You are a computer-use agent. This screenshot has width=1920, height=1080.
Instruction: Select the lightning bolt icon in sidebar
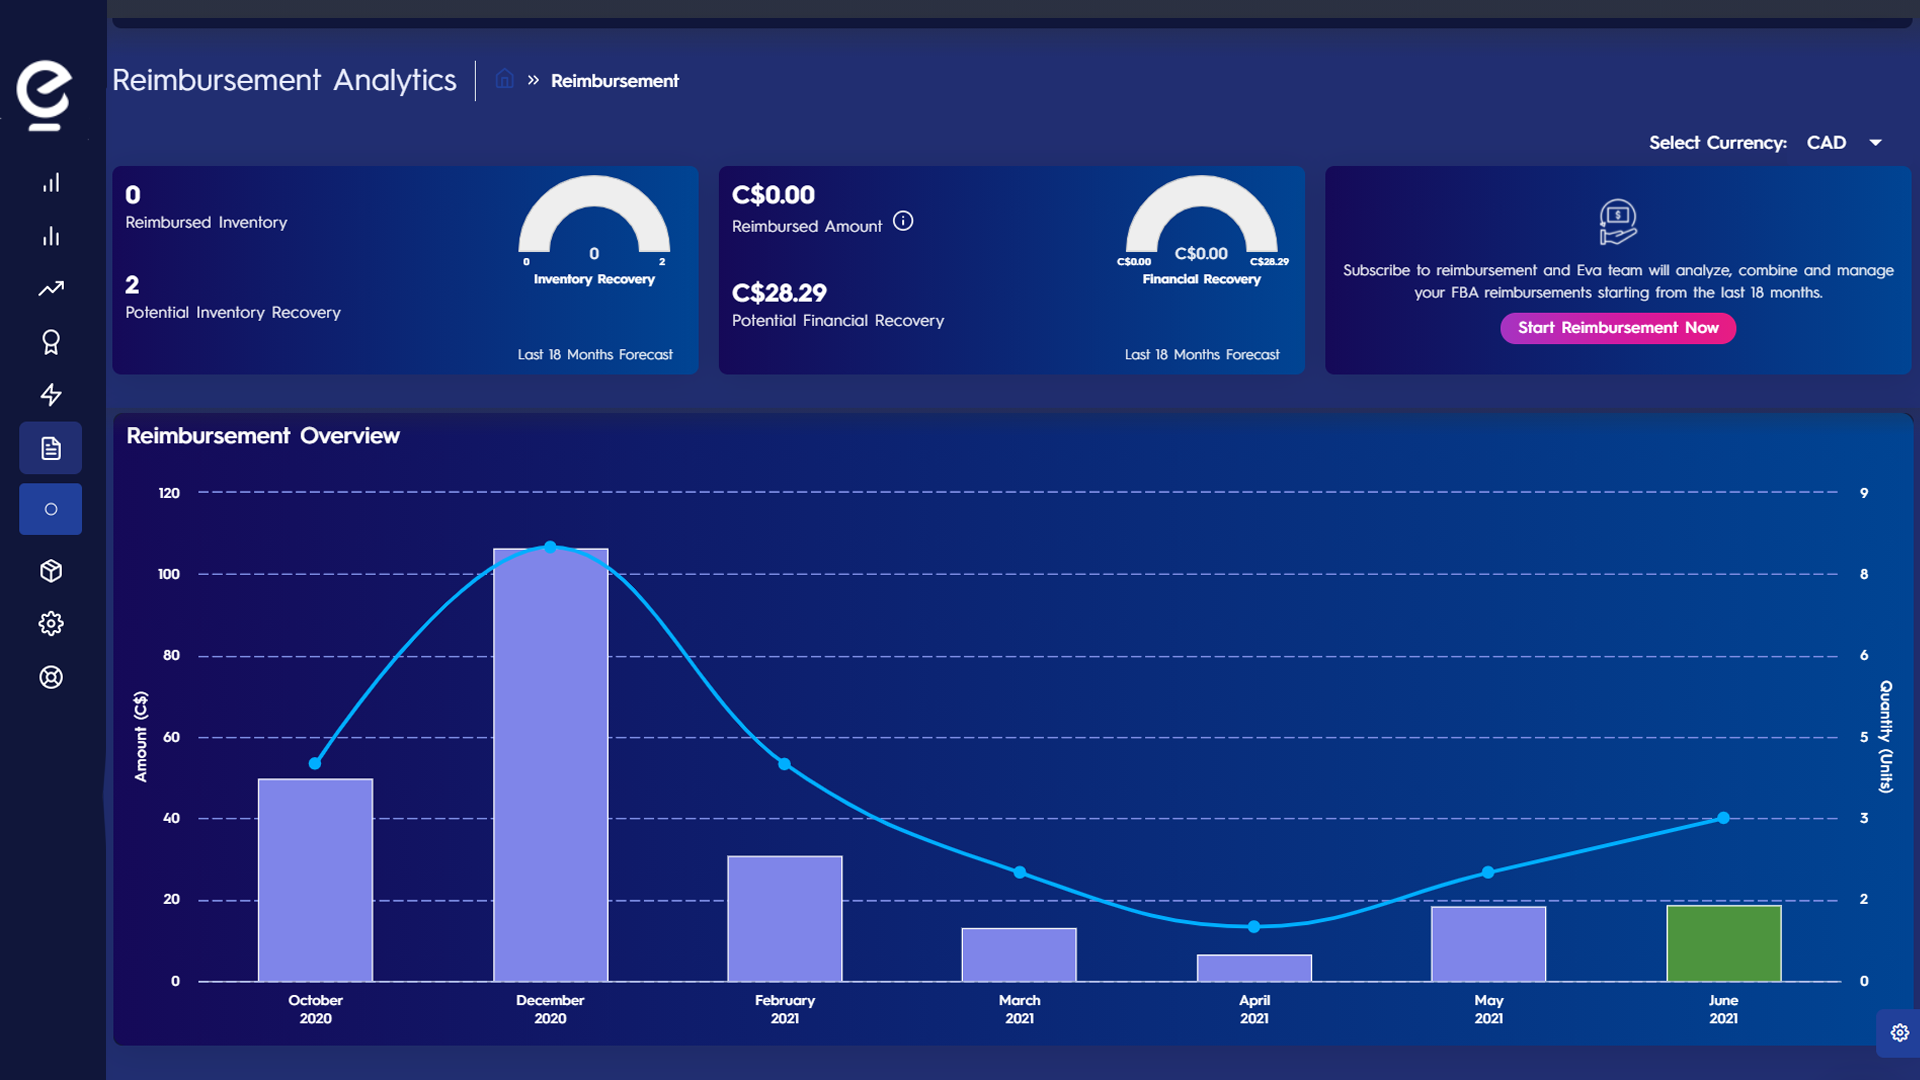(53, 394)
